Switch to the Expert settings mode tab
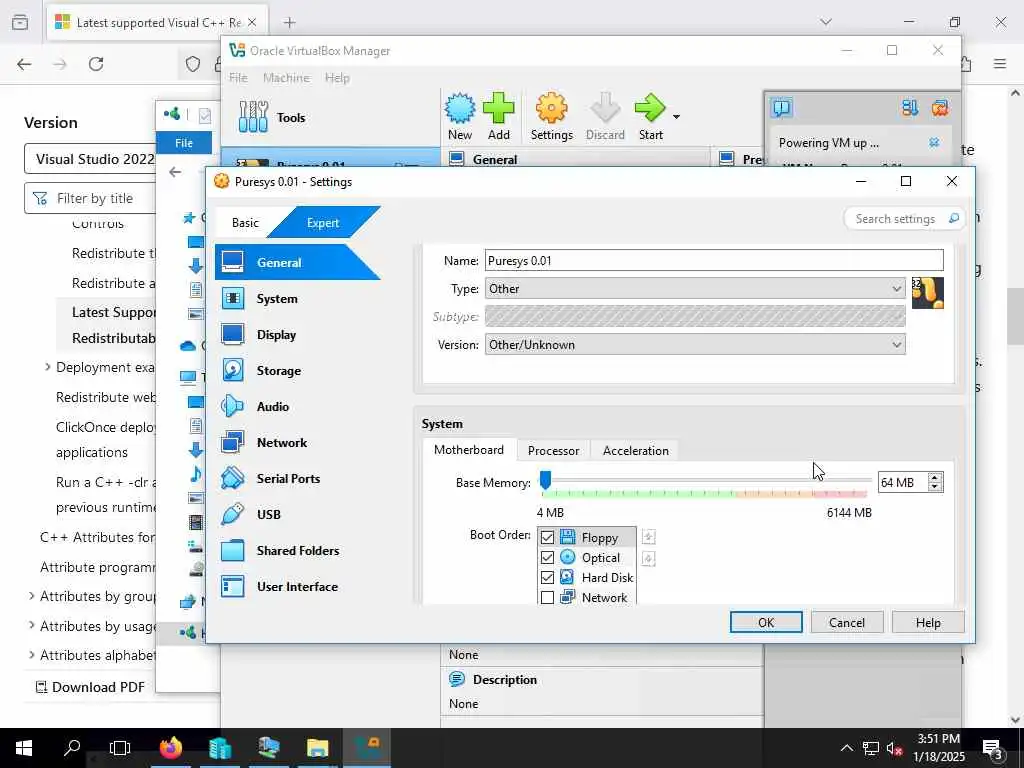 coord(323,223)
